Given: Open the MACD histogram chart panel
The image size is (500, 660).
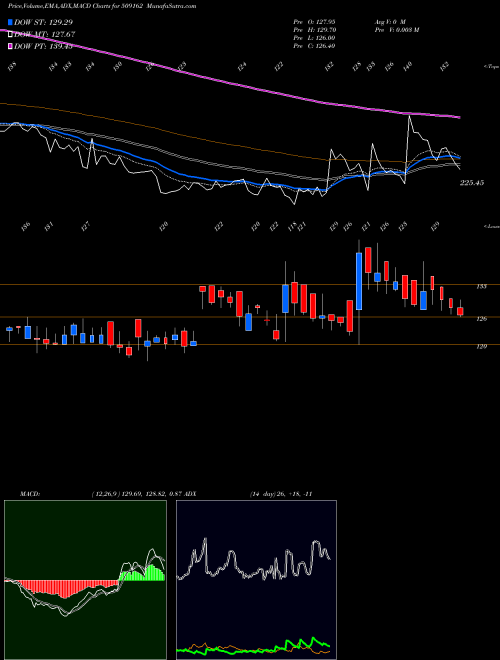Looking at the screenshot, I should 85,580.
